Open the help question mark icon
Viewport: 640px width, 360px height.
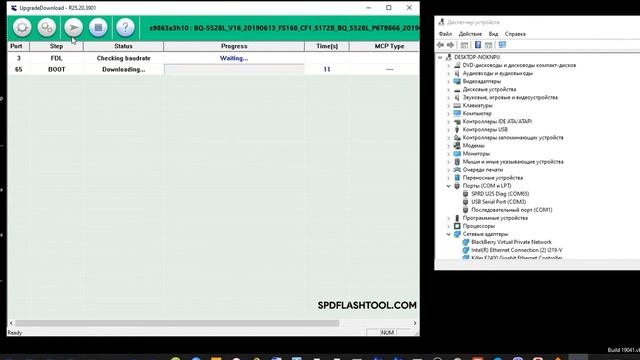click(x=125, y=28)
